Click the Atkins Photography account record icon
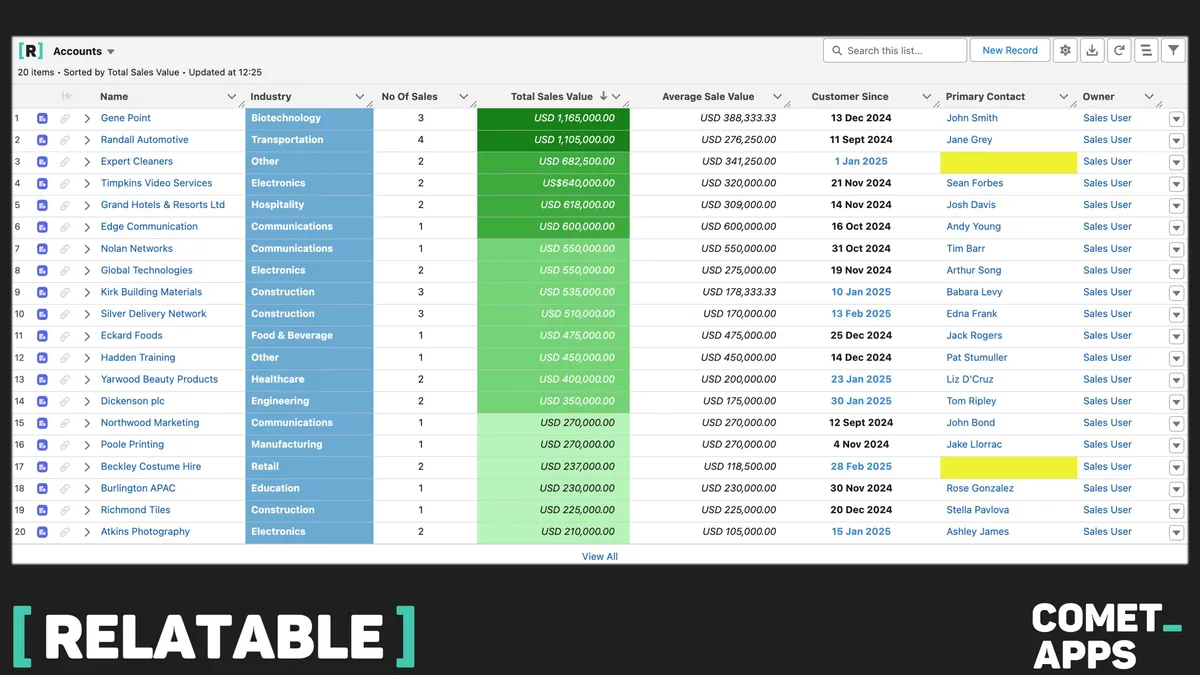Screen dimensions: 1200x675 point(43,532)
